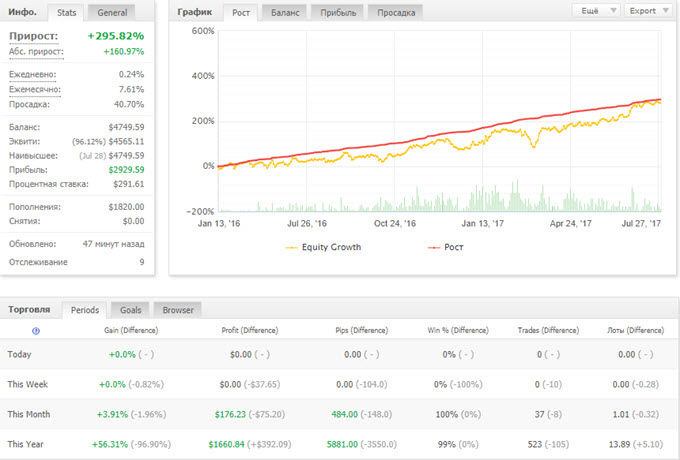Select the This Week row label
The image size is (680, 460).
pyautogui.click(x=28, y=384)
